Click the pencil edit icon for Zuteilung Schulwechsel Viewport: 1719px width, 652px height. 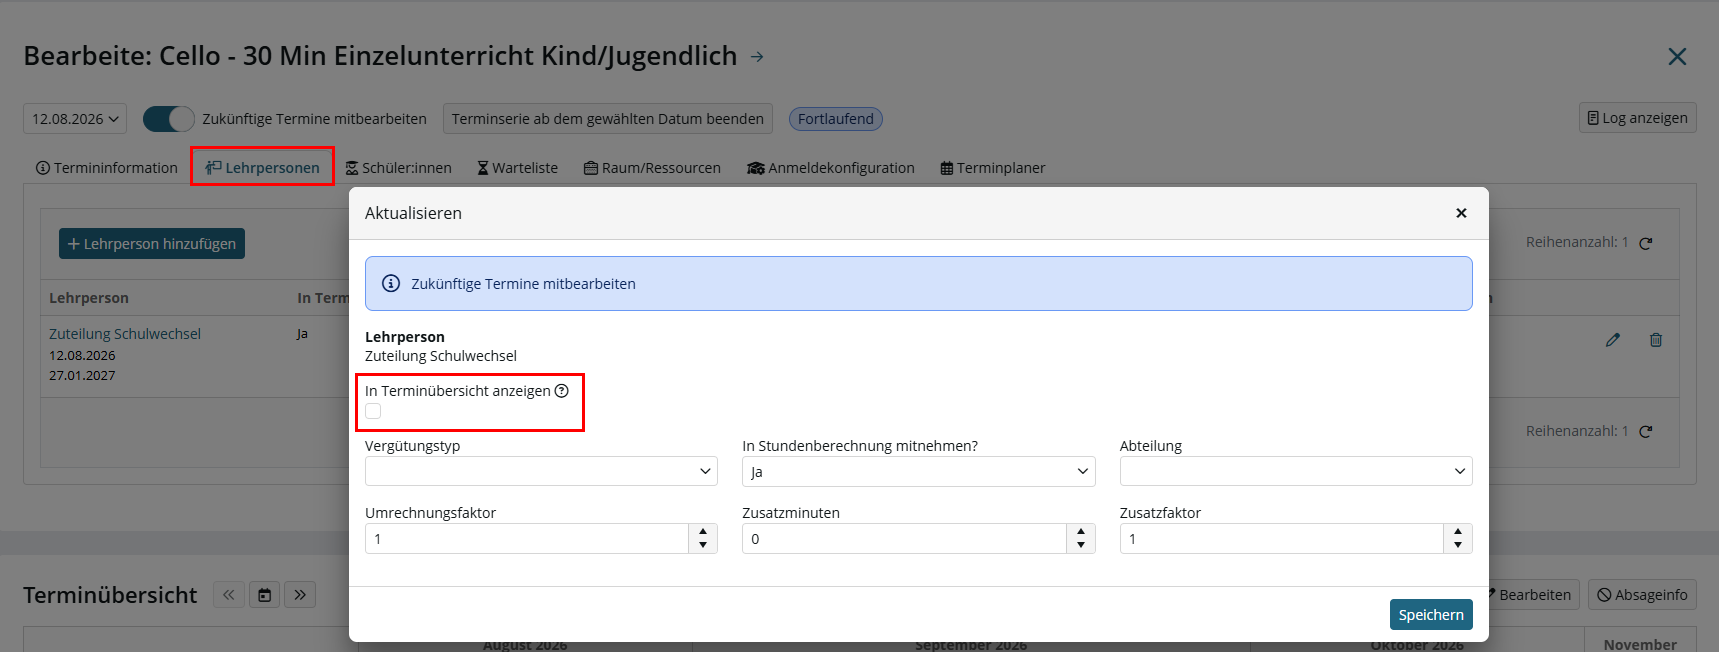[x=1613, y=340]
